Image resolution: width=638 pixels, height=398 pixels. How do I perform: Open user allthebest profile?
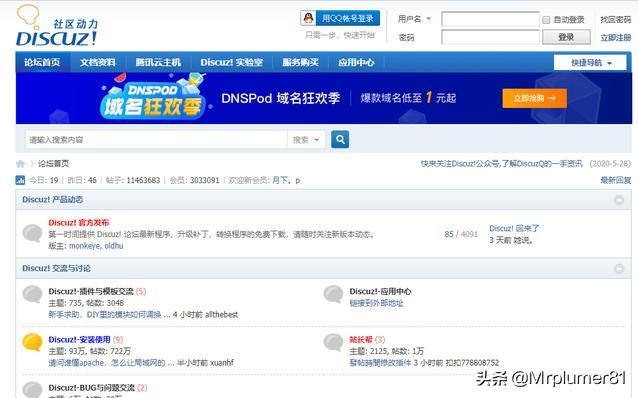click(x=221, y=315)
